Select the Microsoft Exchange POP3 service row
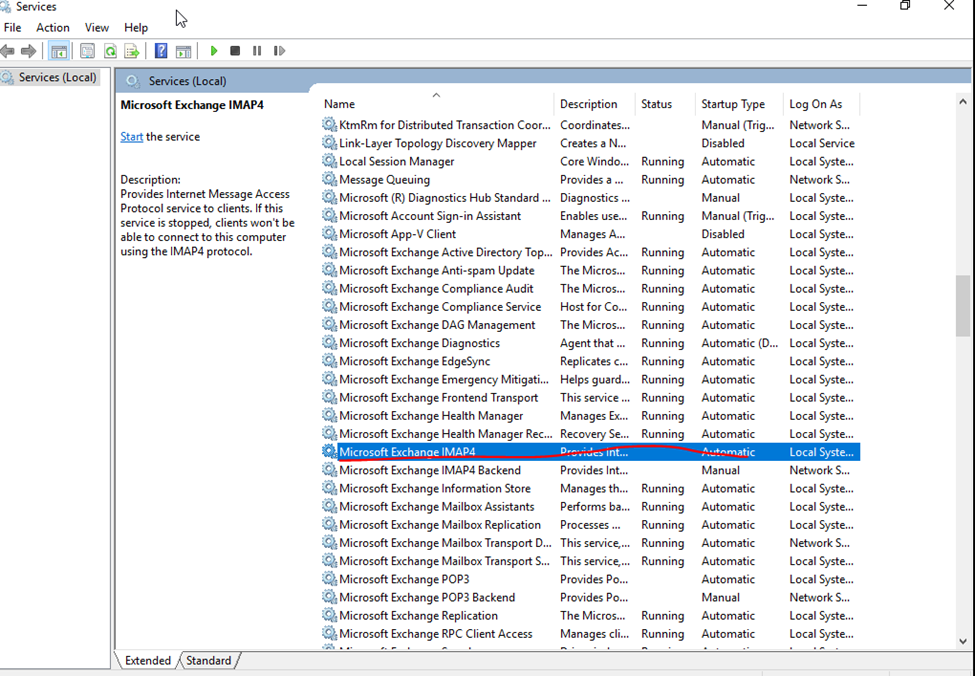975x676 pixels. (x=404, y=579)
